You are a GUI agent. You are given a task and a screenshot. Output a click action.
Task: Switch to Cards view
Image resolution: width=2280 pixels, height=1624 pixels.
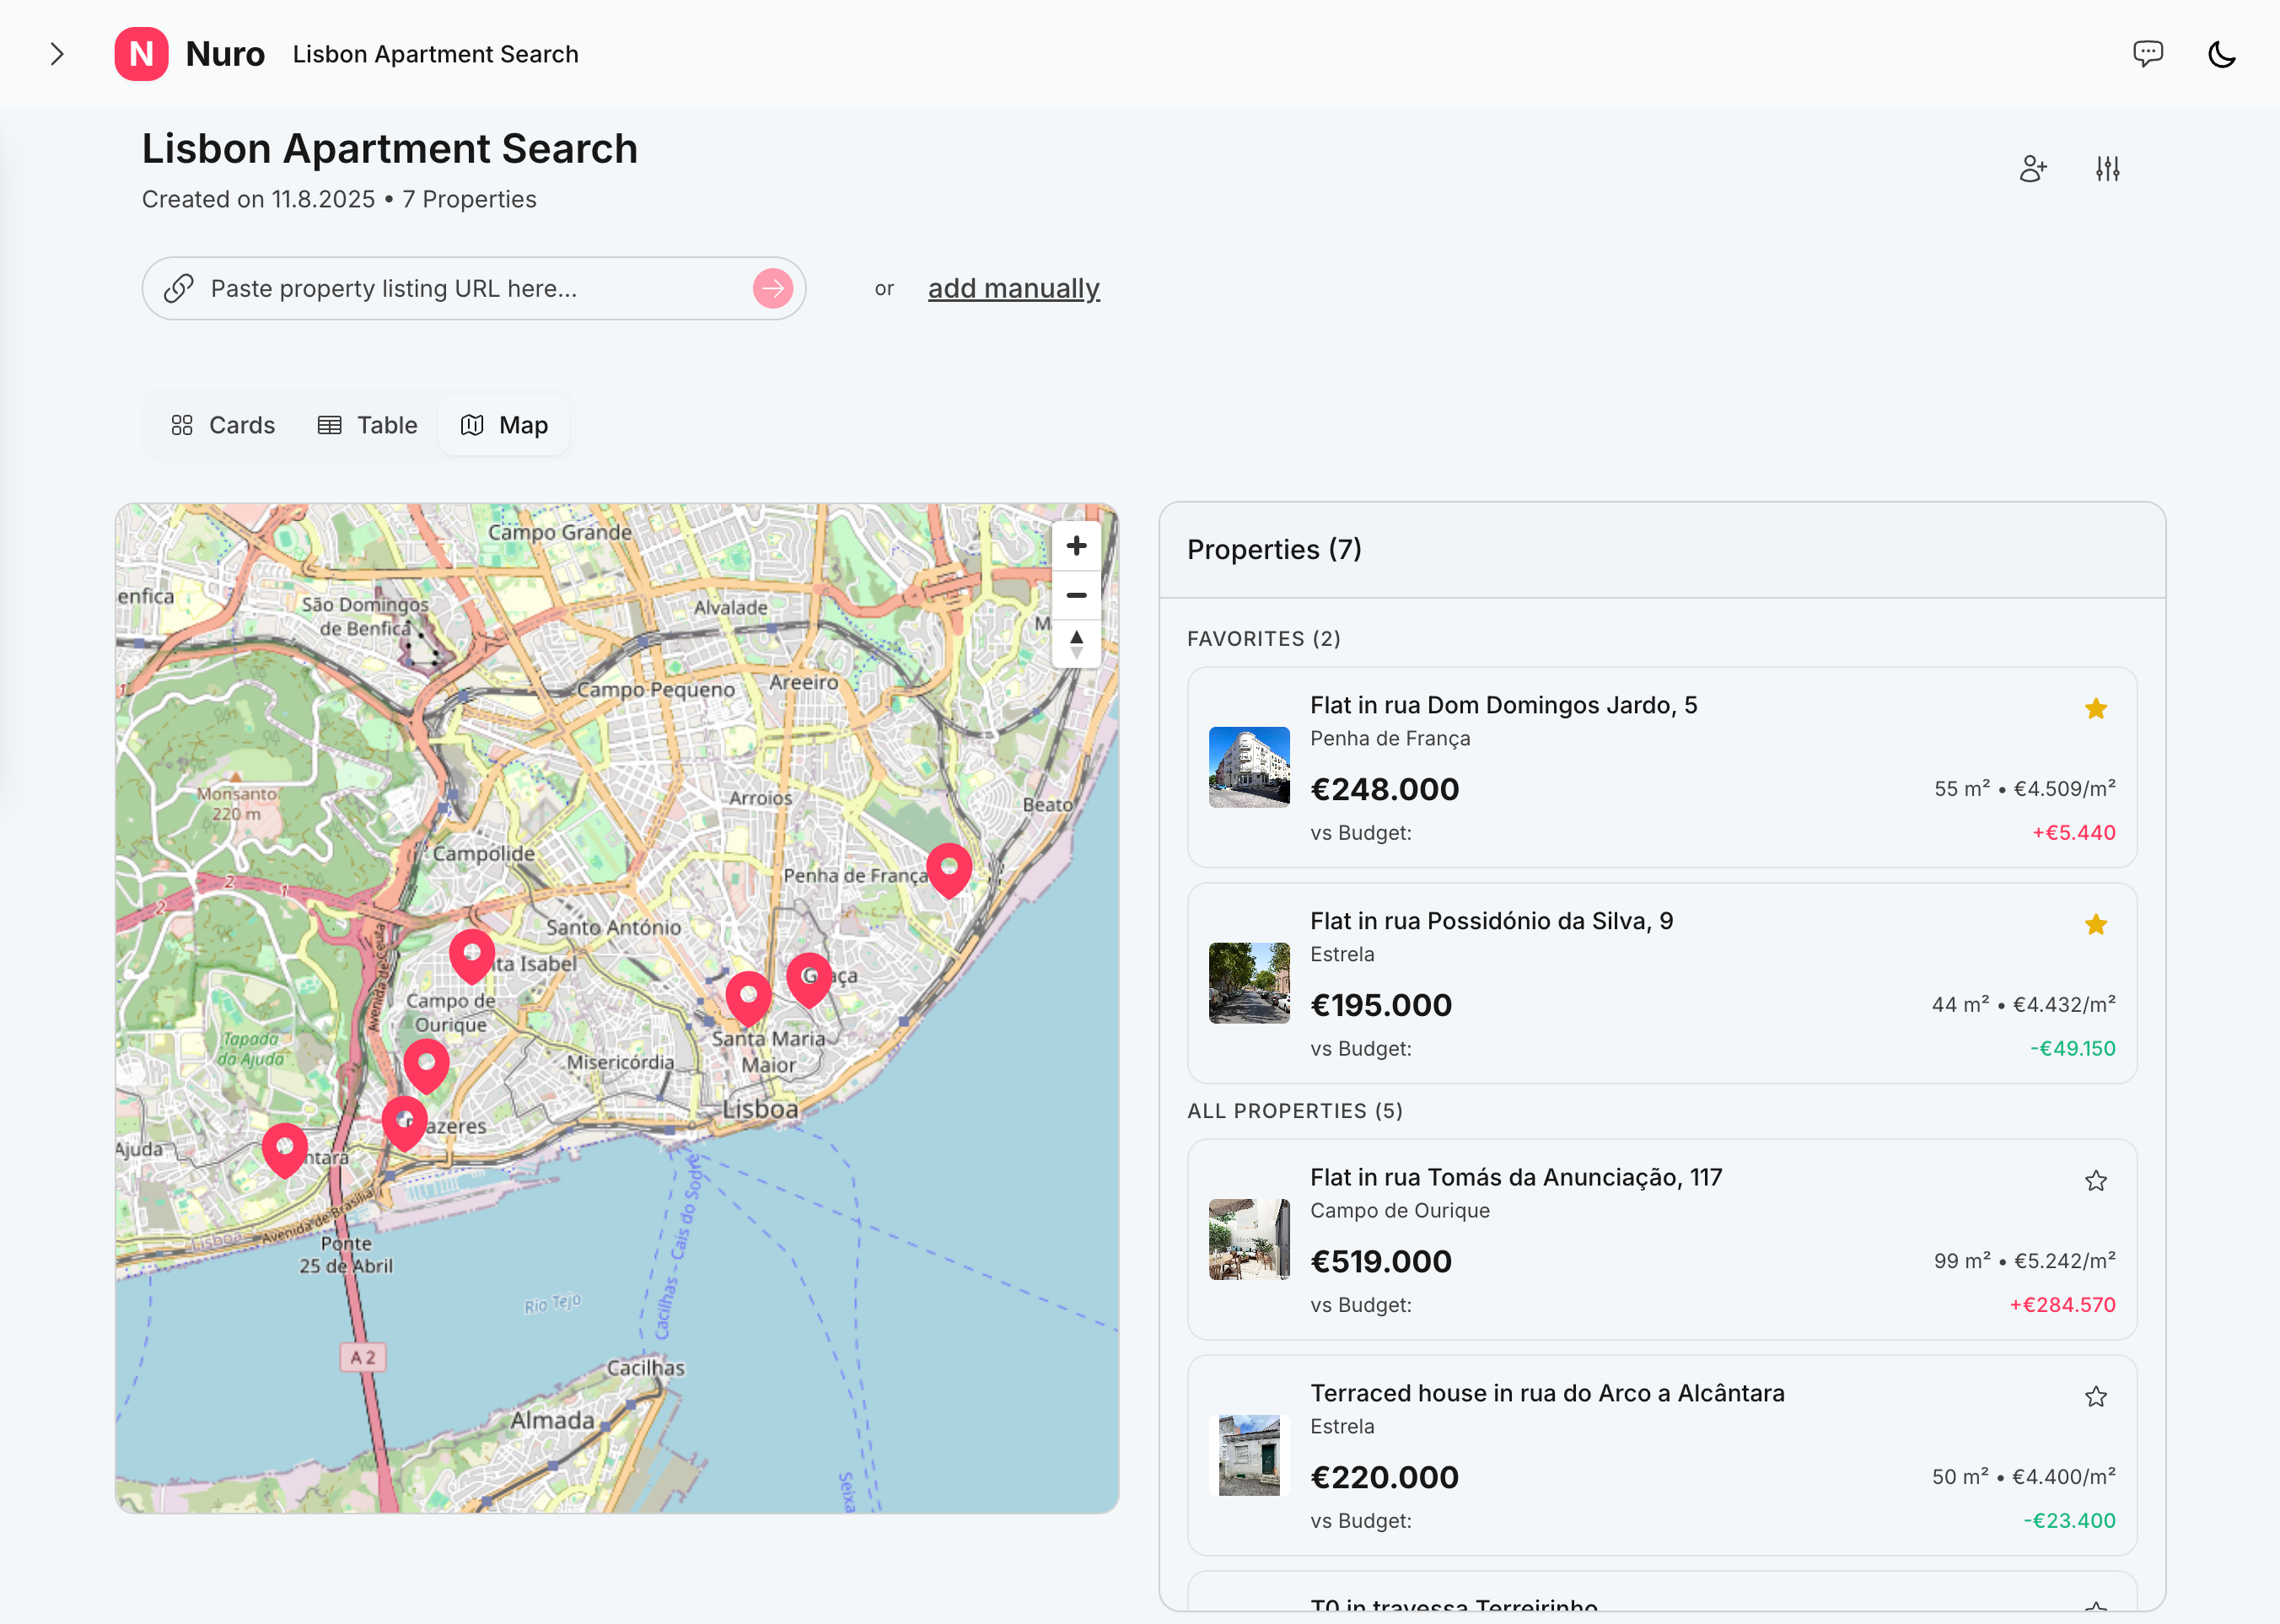[x=223, y=425]
